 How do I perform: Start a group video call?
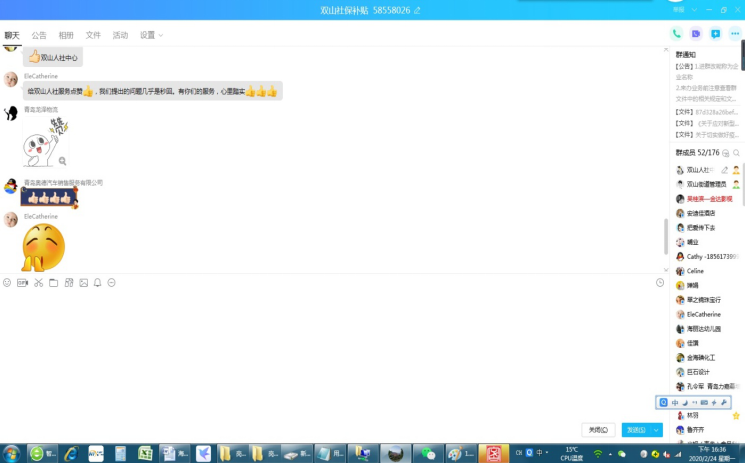coord(696,34)
